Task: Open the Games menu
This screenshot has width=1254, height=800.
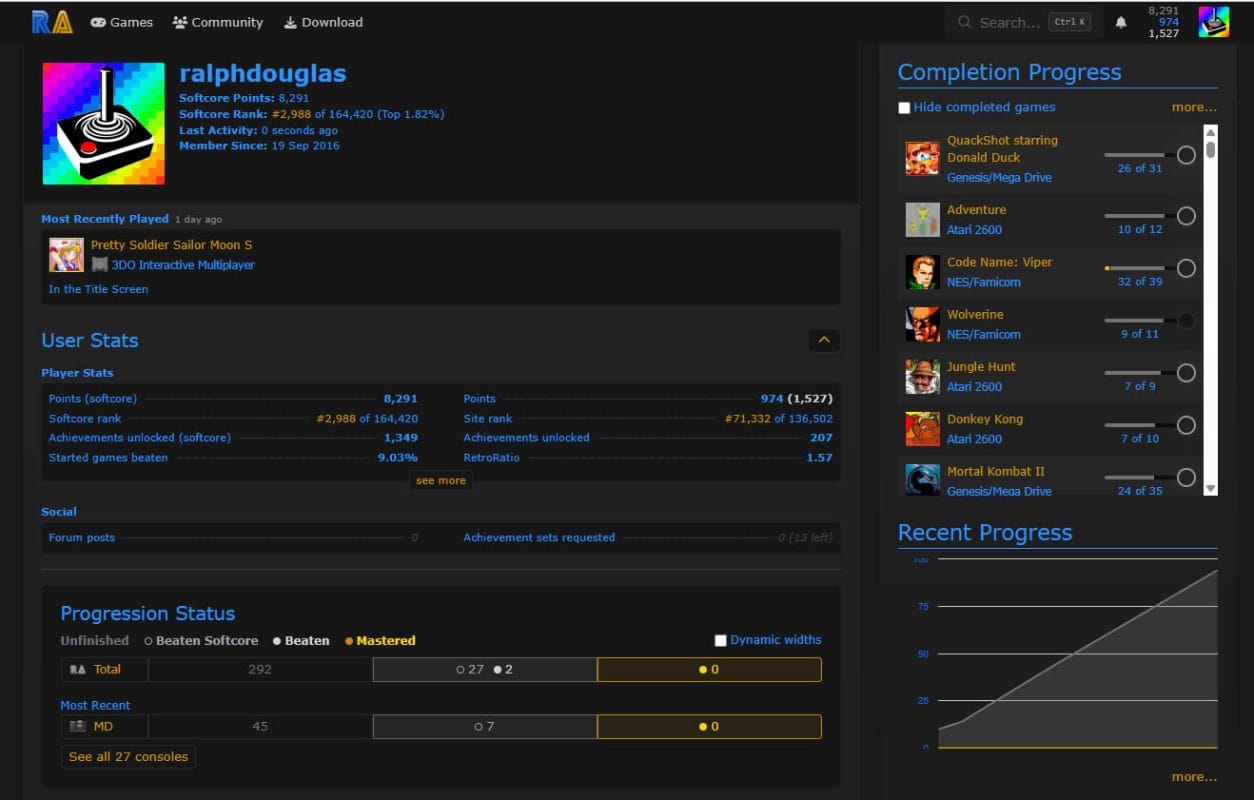Action: click(x=122, y=22)
